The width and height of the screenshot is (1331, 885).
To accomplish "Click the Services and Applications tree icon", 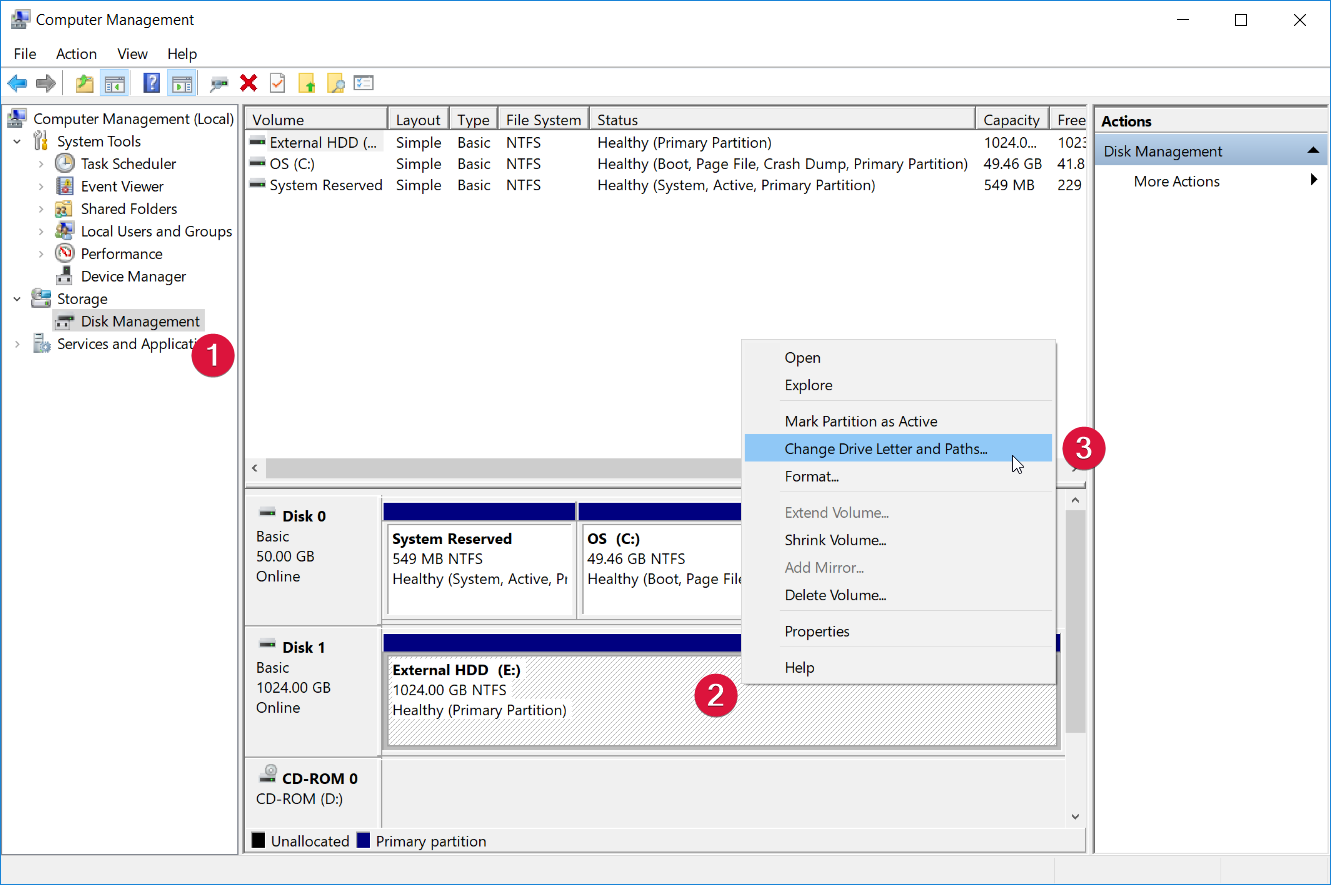I will pos(41,344).
